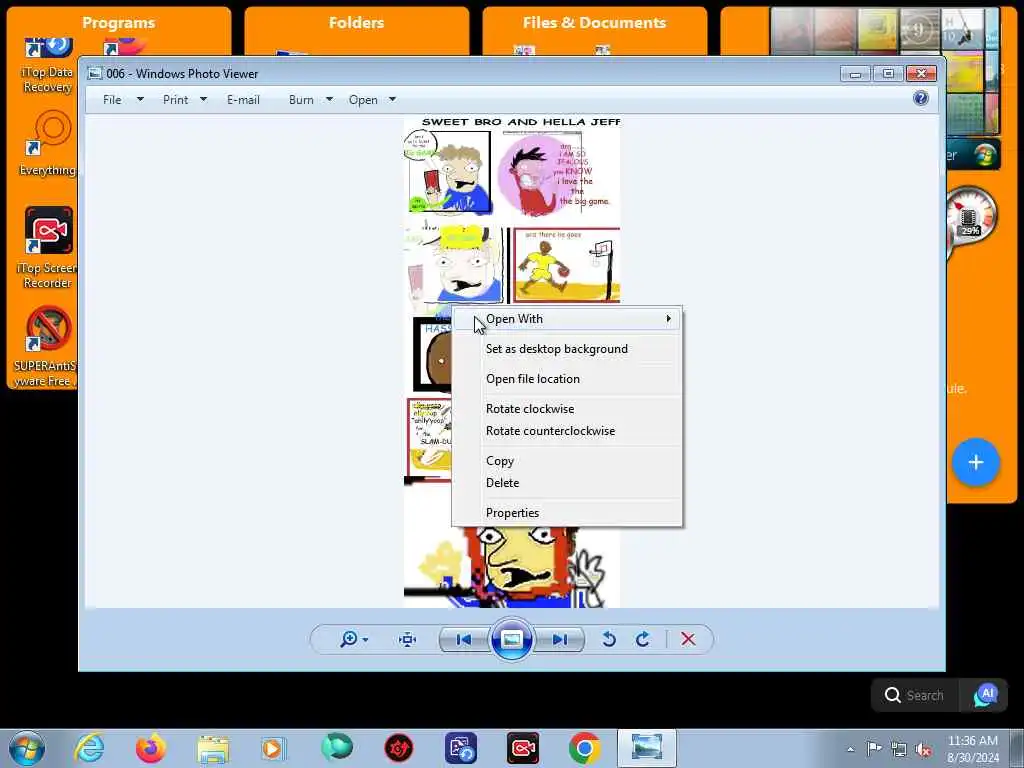Image resolution: width=1024 pixels, height=768 pixels.
Task: Select Rotate clockwise menu entry
Action: pos(568,409)
